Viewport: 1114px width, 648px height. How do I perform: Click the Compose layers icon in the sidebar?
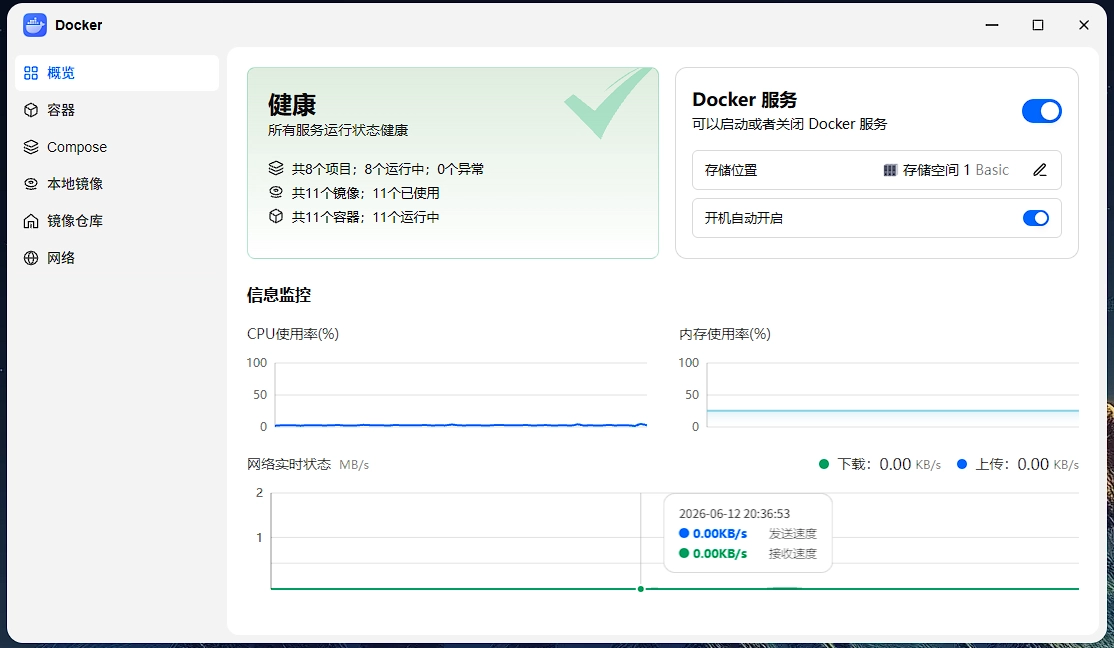click(31, 147)
